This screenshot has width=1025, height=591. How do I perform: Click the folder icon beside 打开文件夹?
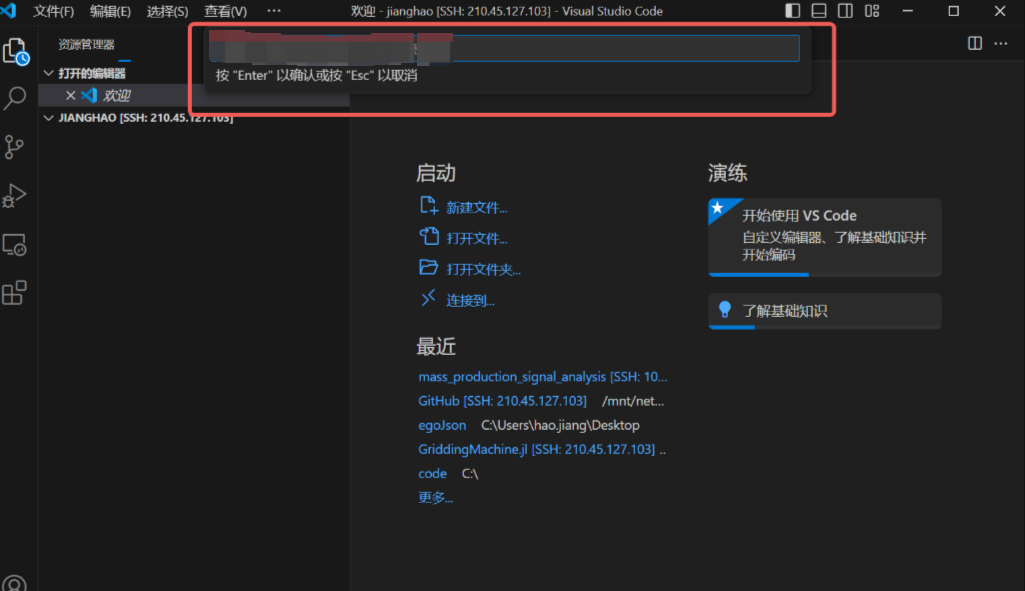click(x=428, y=267)
